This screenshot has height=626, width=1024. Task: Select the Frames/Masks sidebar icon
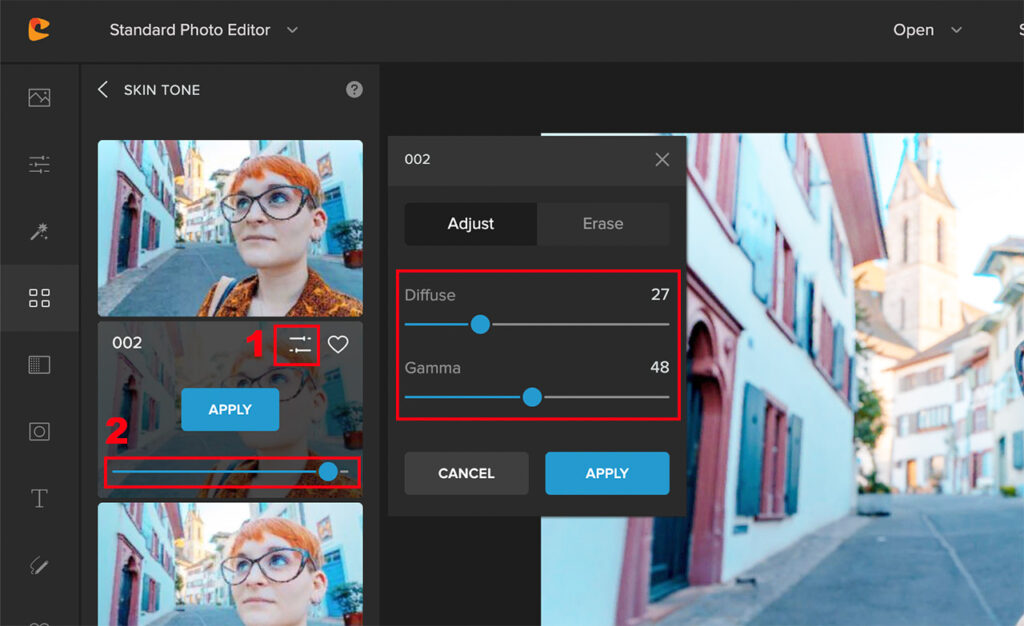coord(39,432)
